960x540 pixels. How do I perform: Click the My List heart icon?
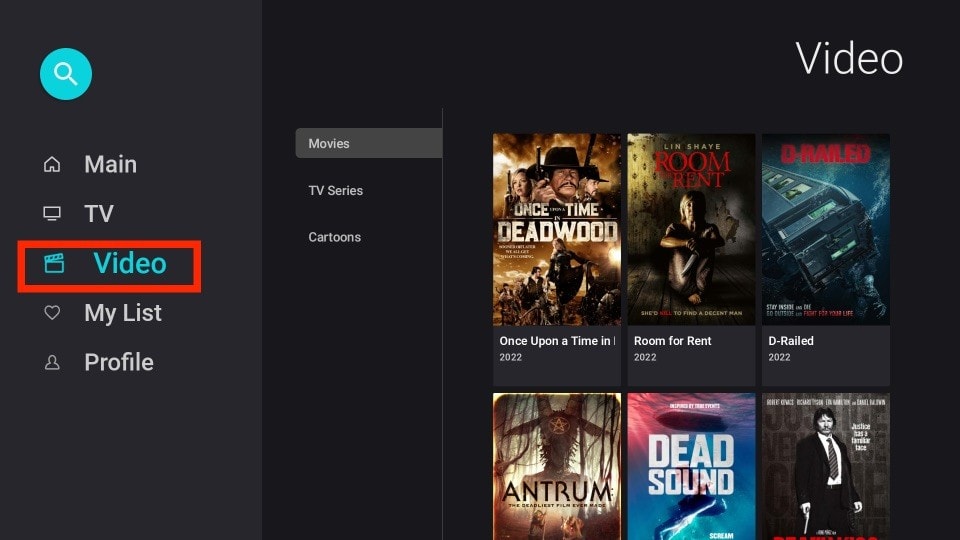[52, 313]
